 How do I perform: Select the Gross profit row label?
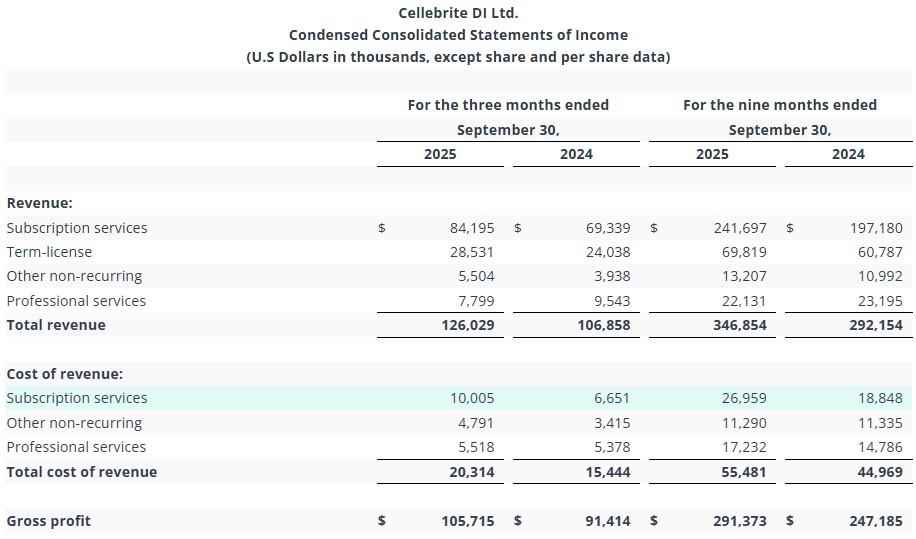(x=49, y=521)
